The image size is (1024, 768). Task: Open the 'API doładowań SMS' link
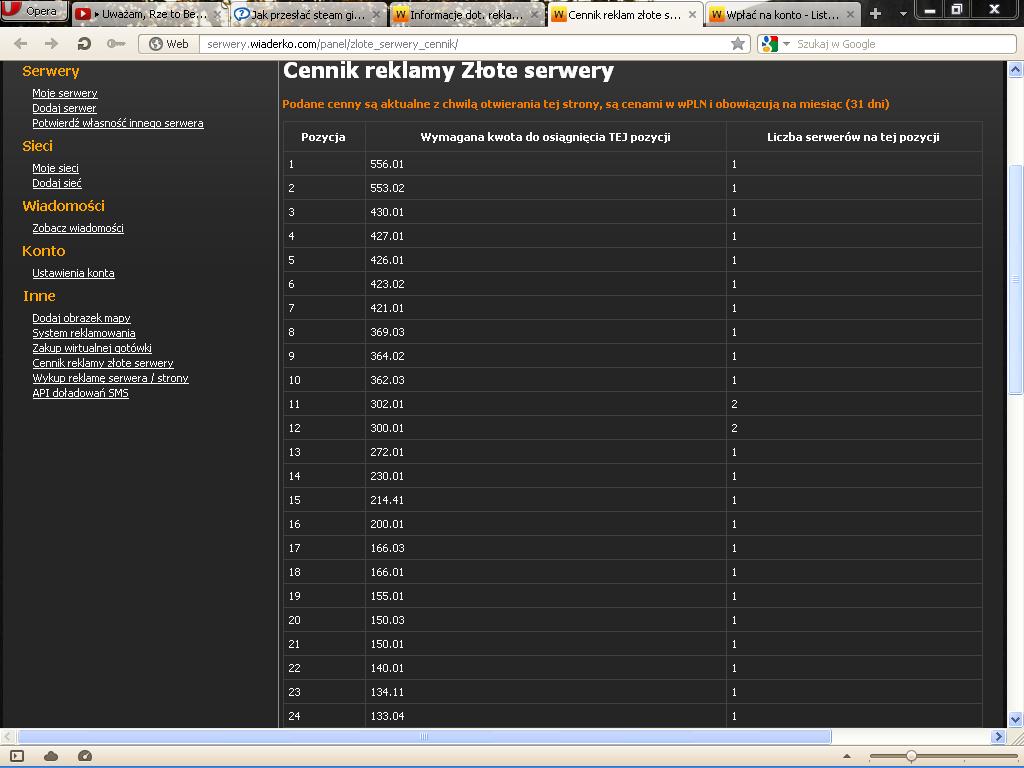tap(80, 394)
